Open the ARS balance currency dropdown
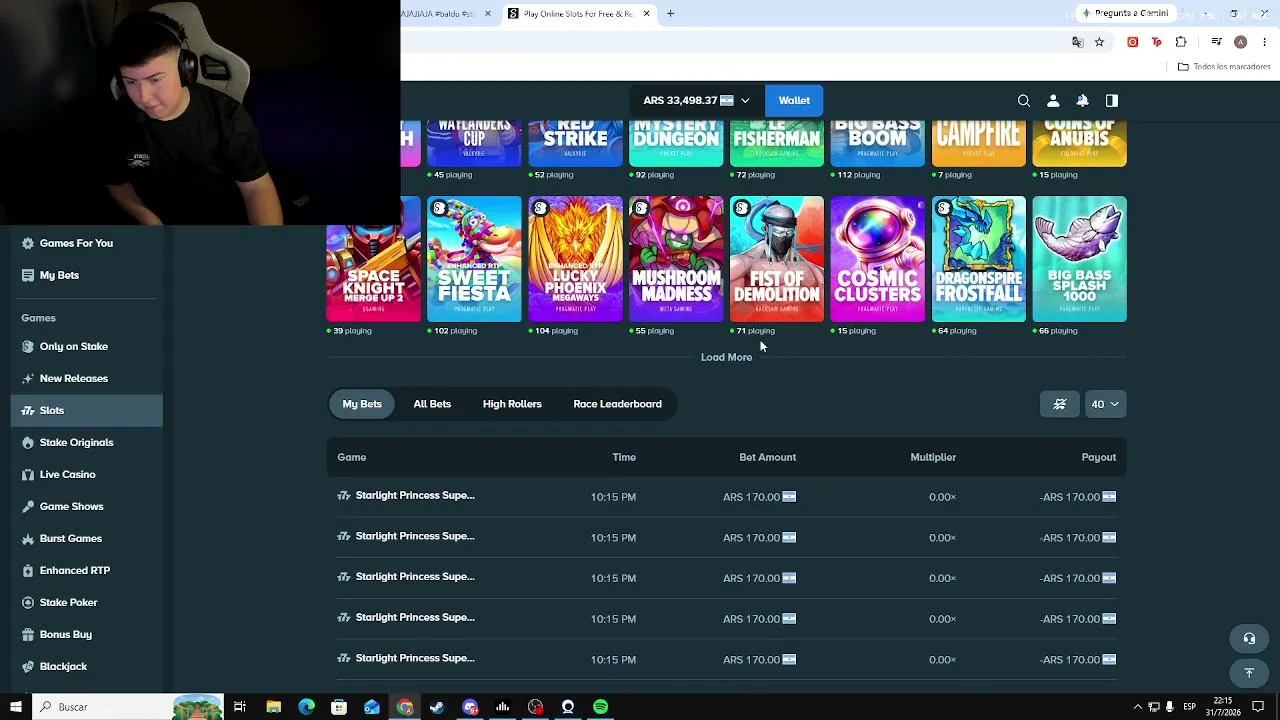The height and width of the screenshot is (720, 1280). 696,100
